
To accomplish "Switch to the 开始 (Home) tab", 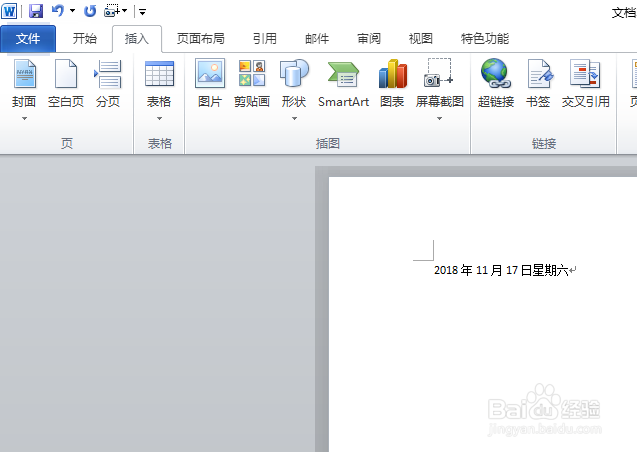I will pos(84,39).
